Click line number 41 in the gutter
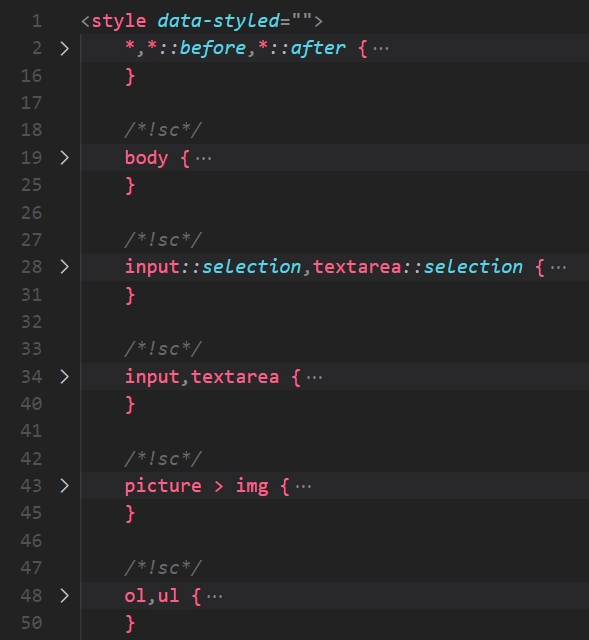 point(31,431)
